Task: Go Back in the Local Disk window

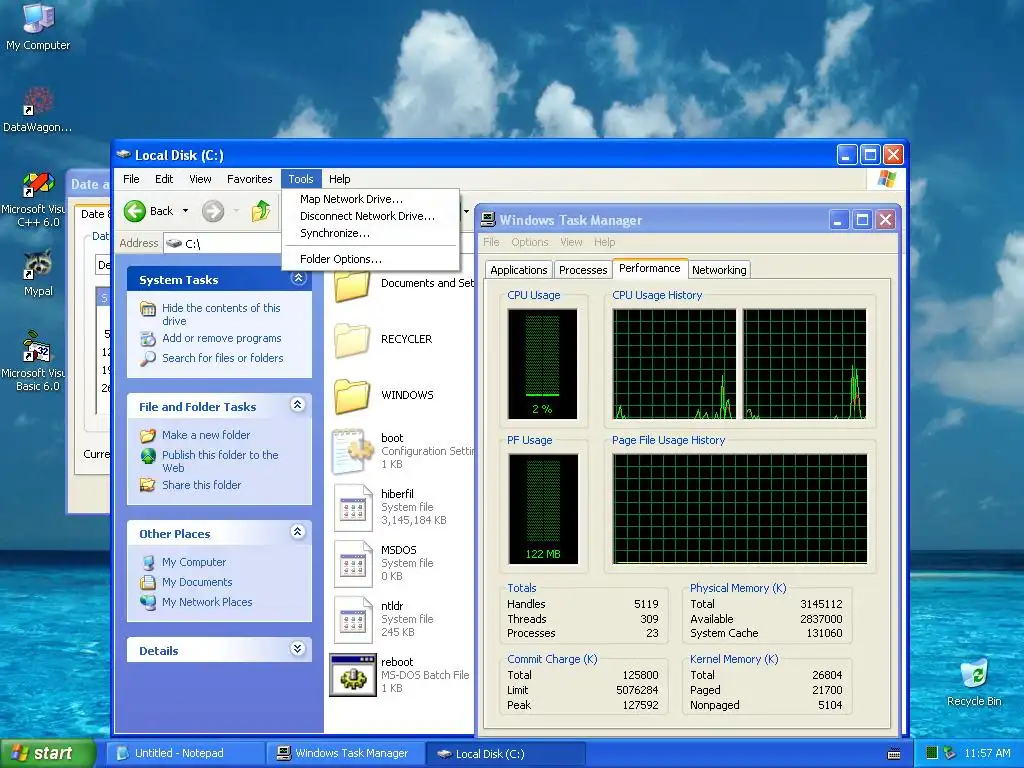Action: (149, 211)
